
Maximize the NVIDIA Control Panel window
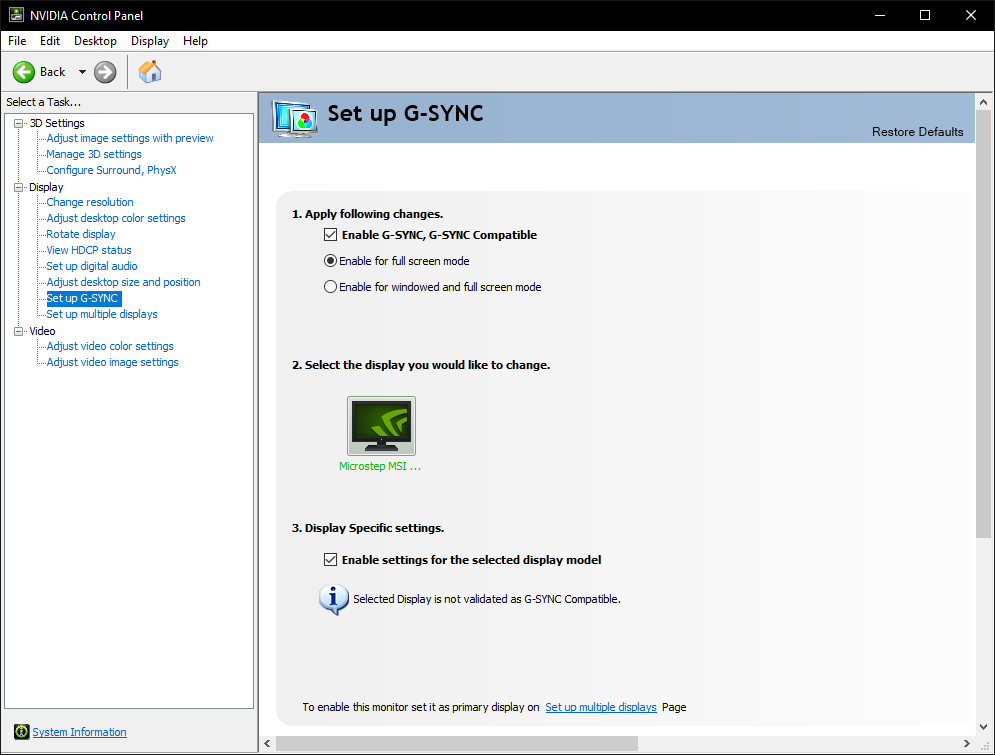pos(925,15)
